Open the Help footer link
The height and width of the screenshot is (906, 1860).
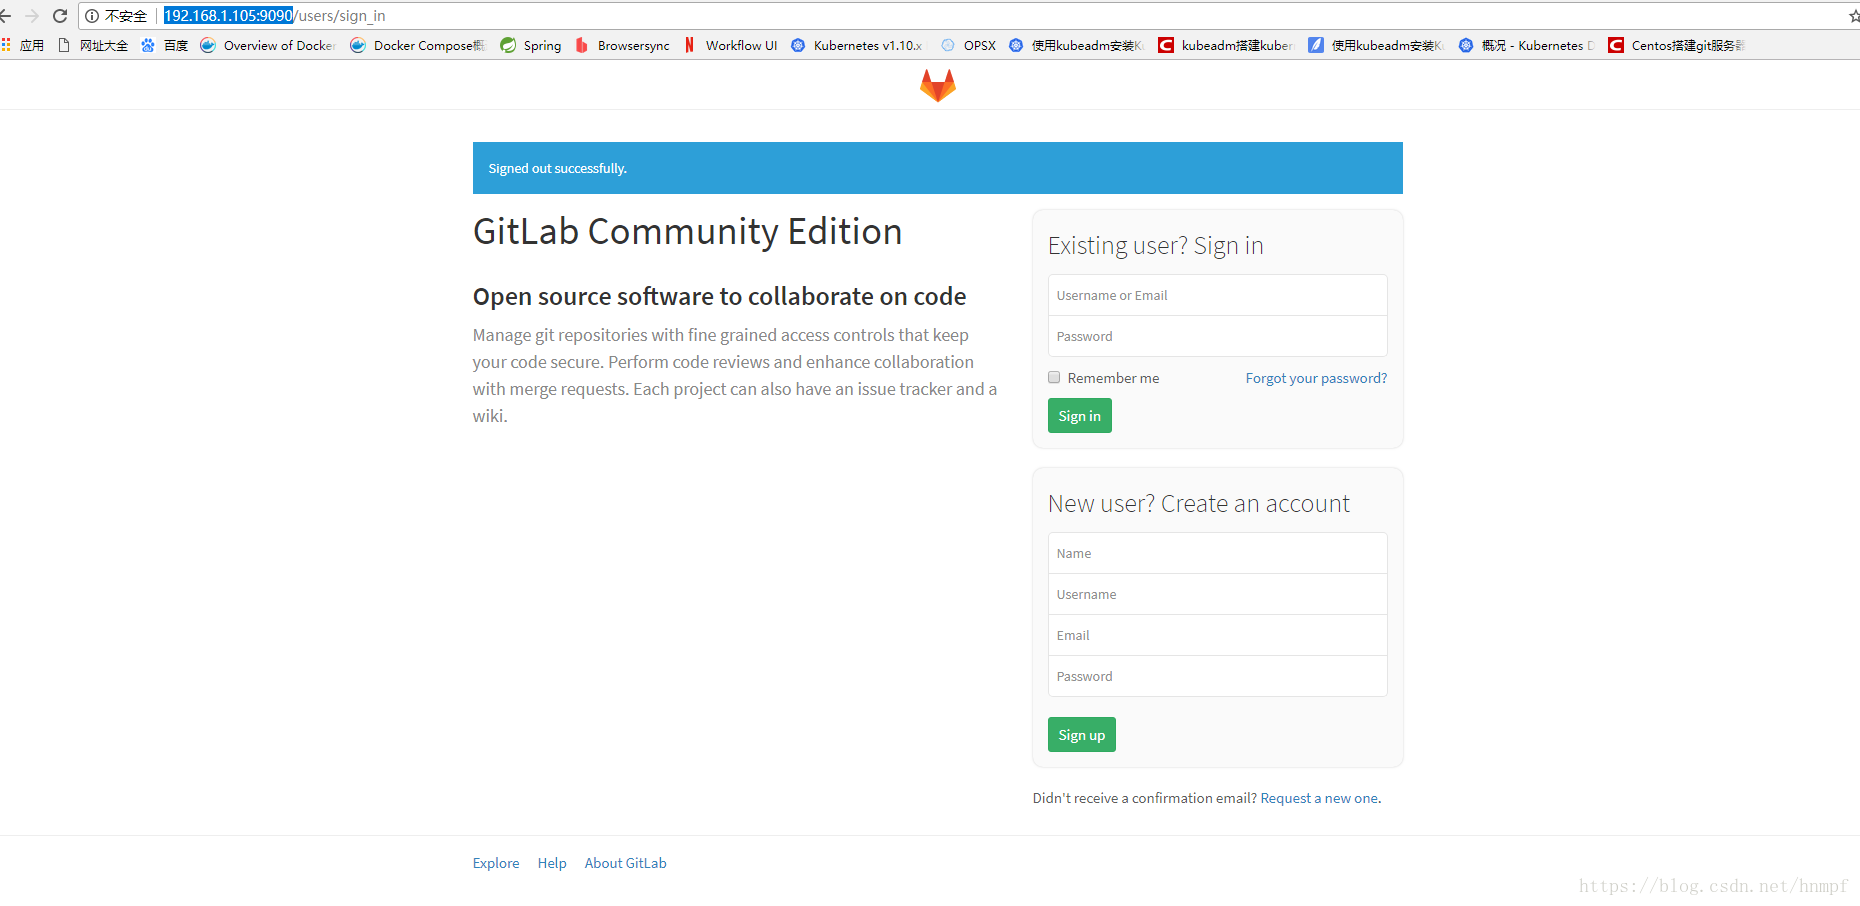pos(552,863)
